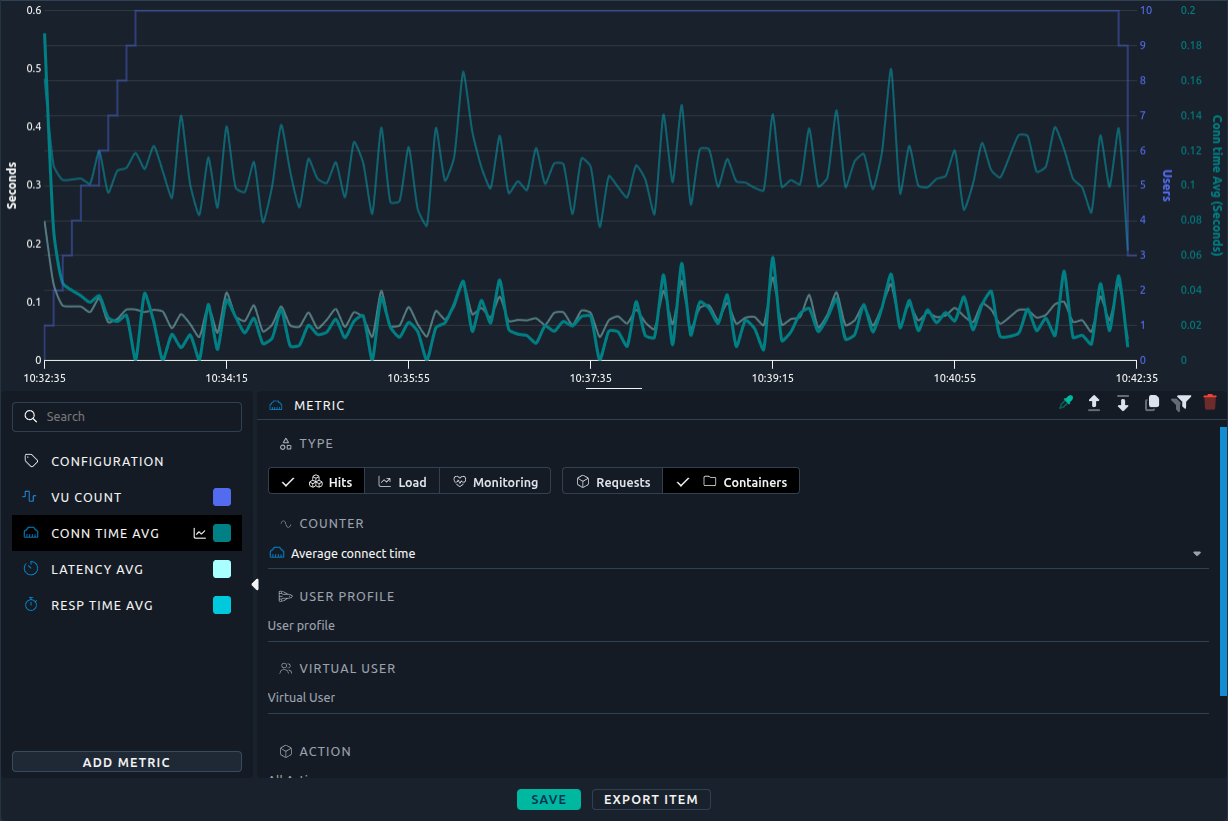
Task: Click the blue vertical scrollbar in metric panel
Action: pyautogui.click(x=1223, y=561)
